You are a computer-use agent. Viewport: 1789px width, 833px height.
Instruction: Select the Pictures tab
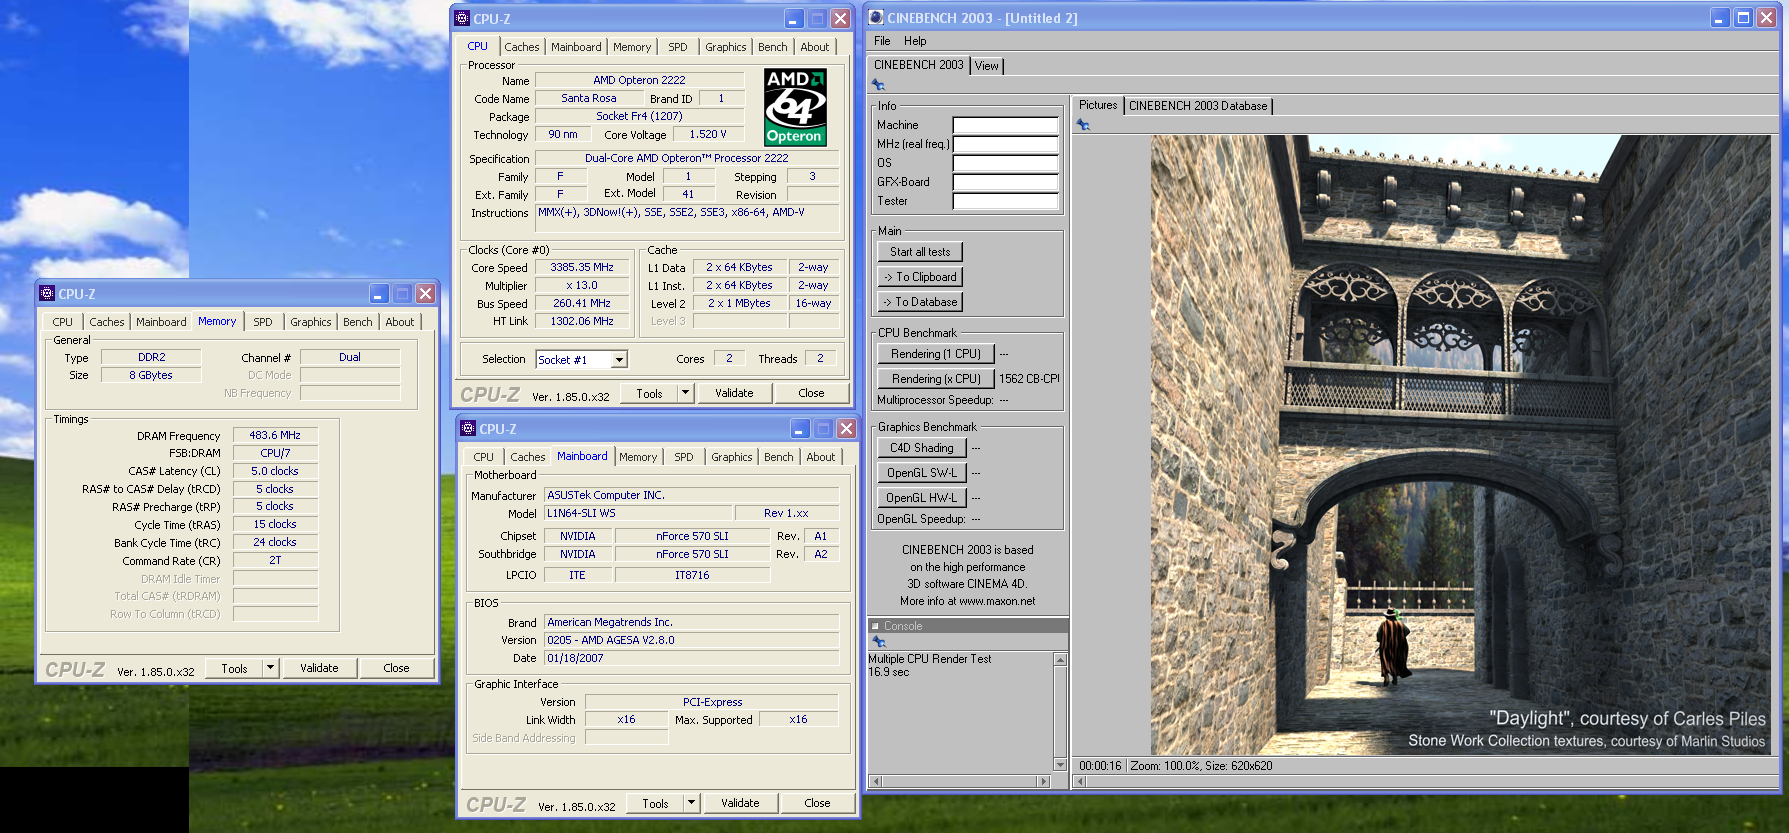click(x=1098, y=105)
